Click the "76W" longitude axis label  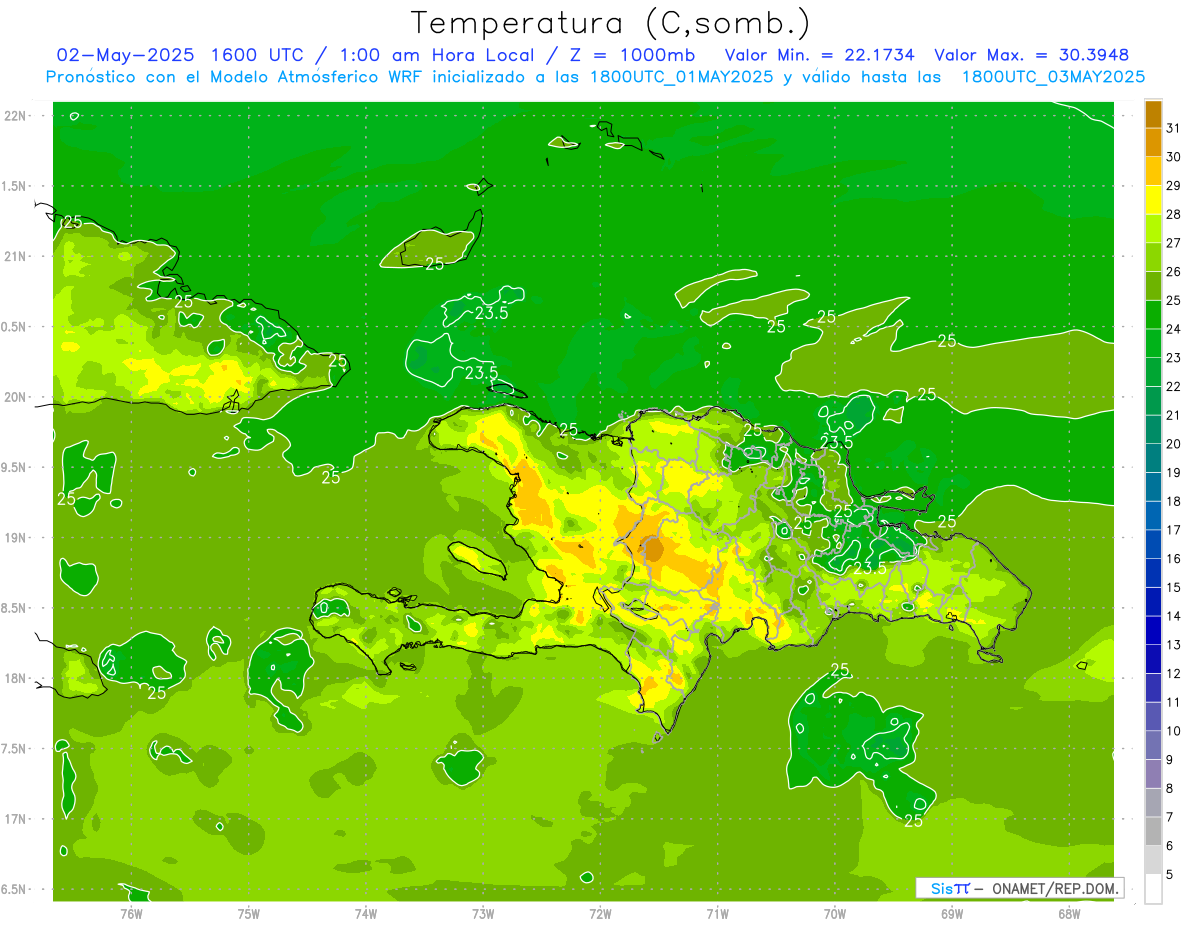(131, 913)
